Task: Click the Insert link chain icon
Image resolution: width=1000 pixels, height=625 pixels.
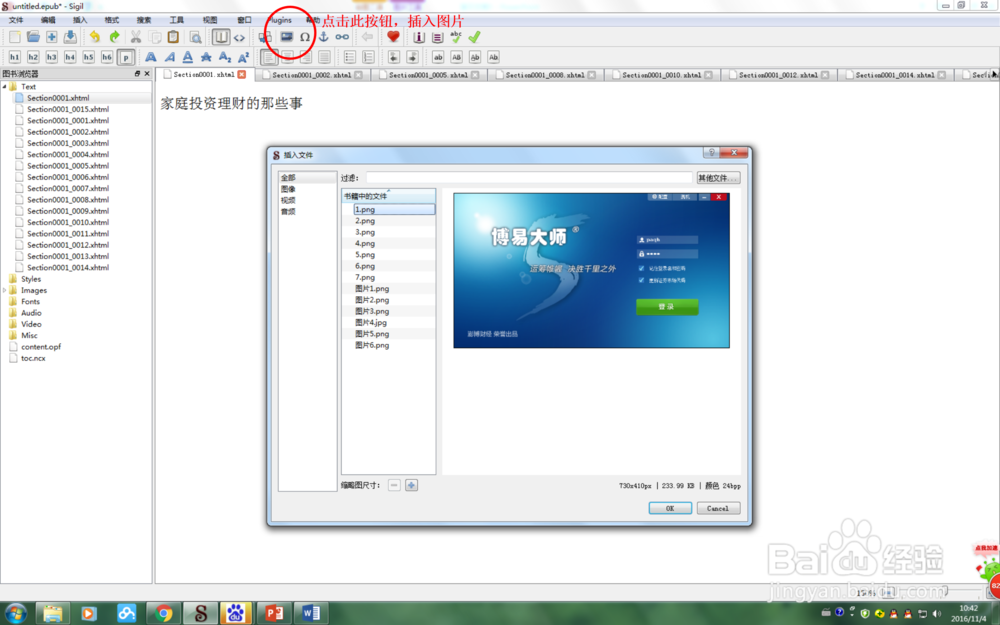Action: pos(342,37)
